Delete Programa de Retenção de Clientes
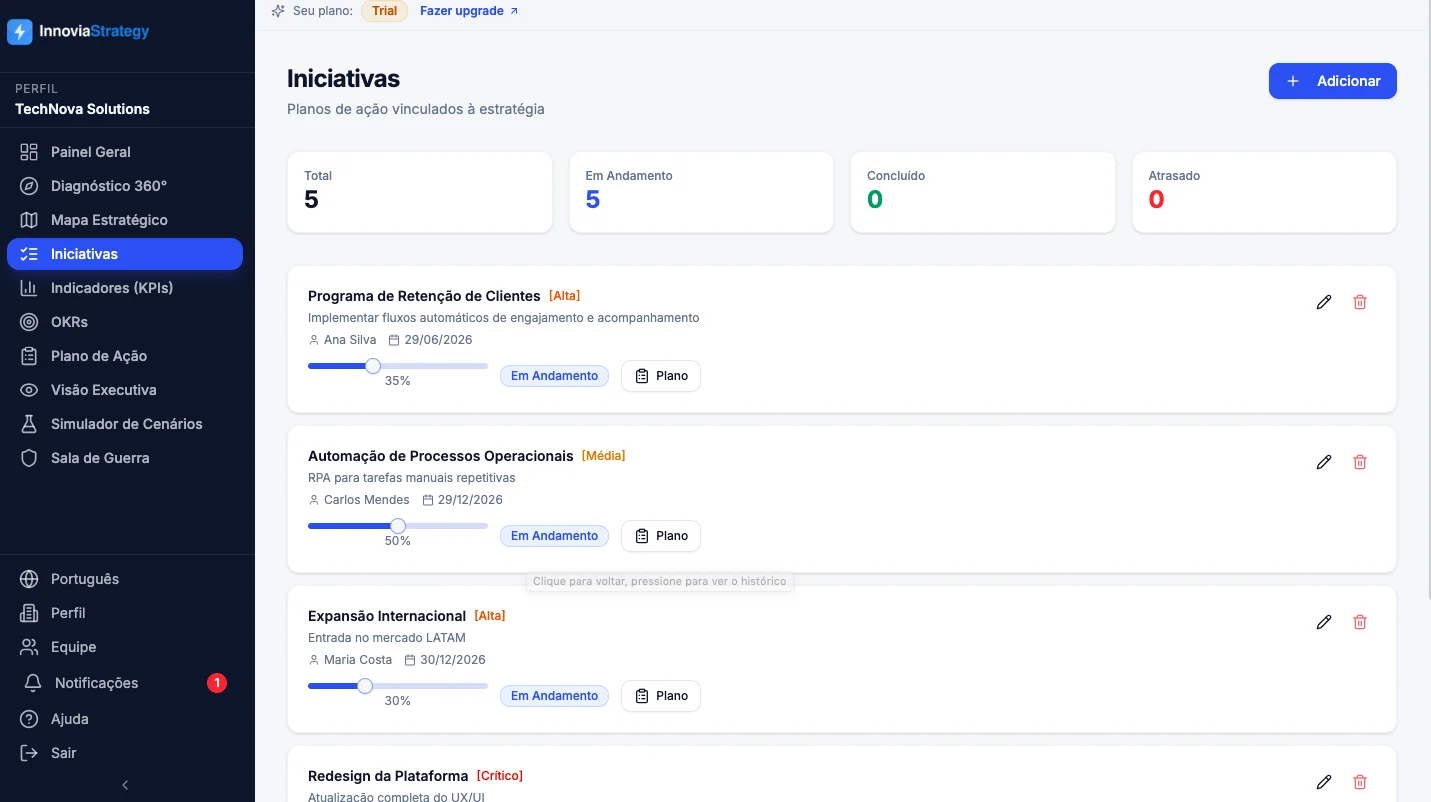The height and width of the screenshot is (802, 1431). [1360, 302]
